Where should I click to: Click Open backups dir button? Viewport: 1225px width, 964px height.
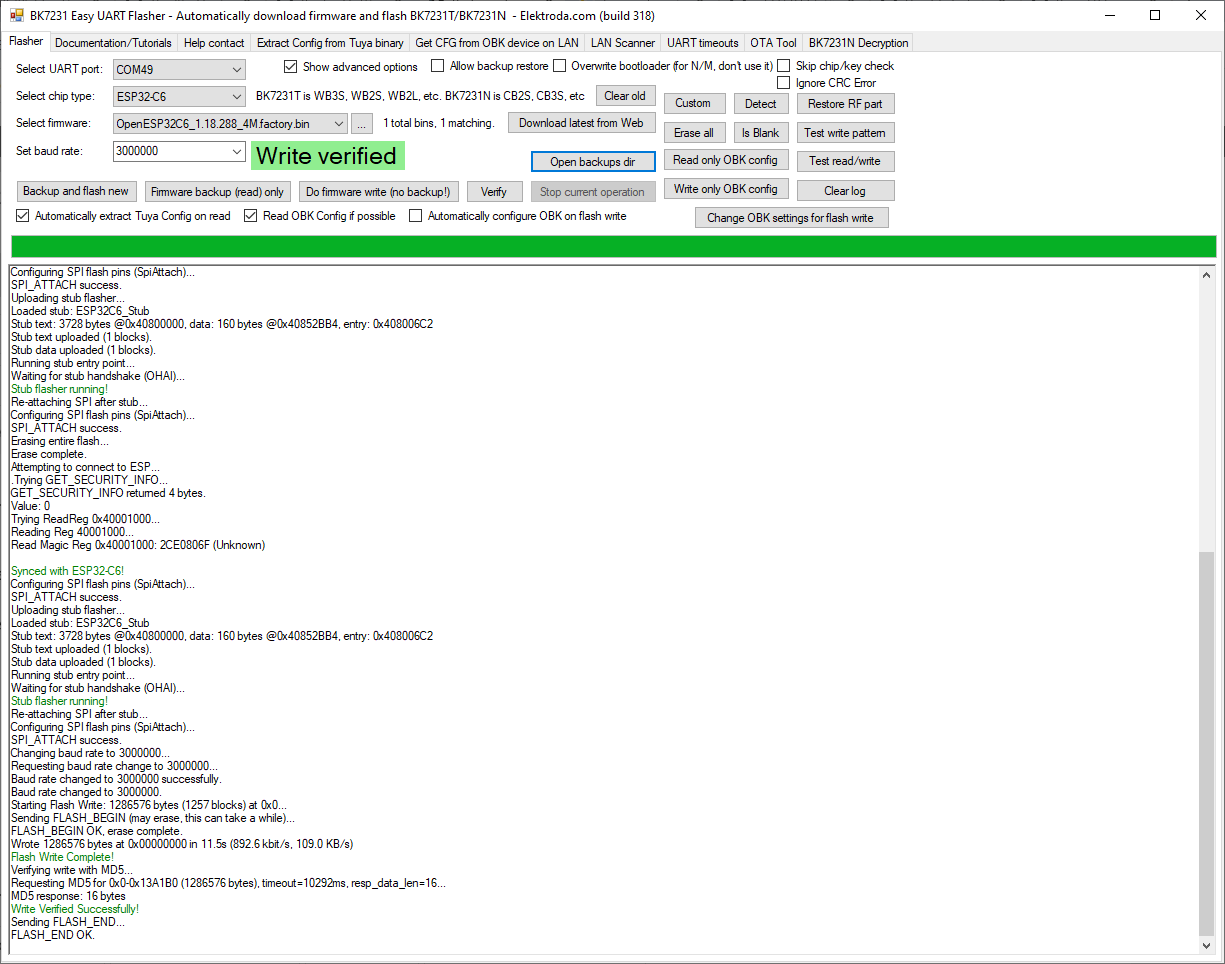(x=593, y=162)
